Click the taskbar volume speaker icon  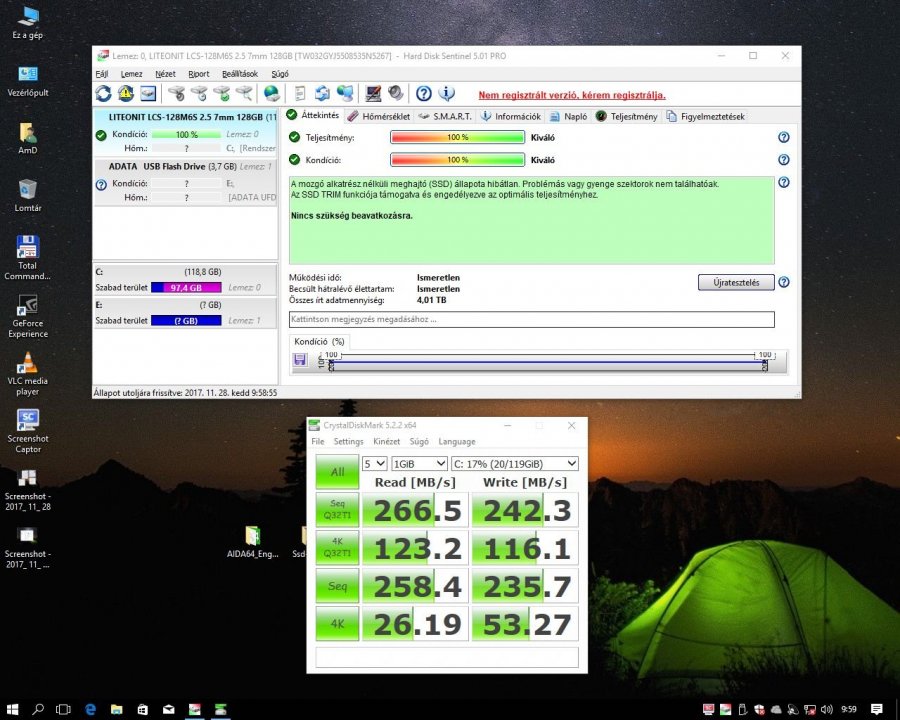click(827, 709)
